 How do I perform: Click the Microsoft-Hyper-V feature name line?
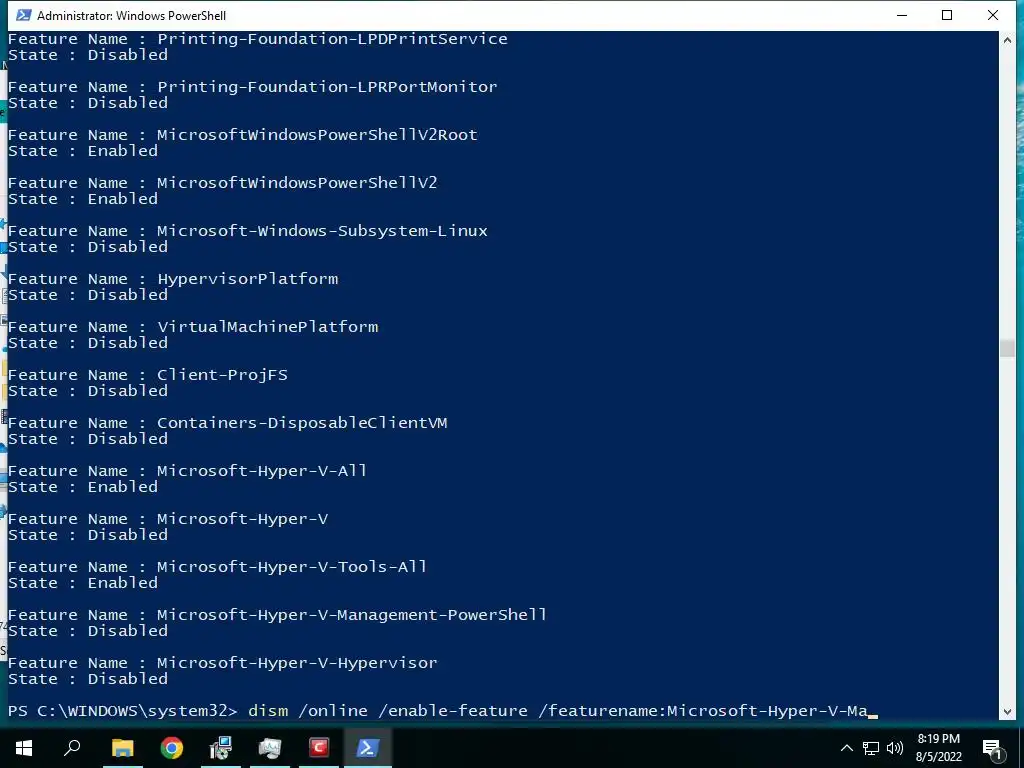pos(168,519)
